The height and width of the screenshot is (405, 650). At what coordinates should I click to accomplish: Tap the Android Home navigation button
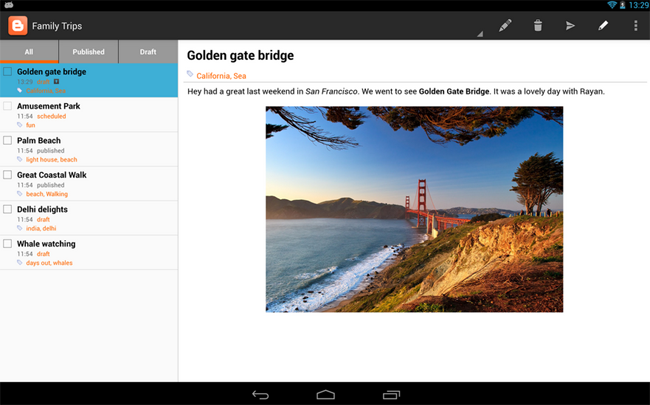(x=325, y=395)
